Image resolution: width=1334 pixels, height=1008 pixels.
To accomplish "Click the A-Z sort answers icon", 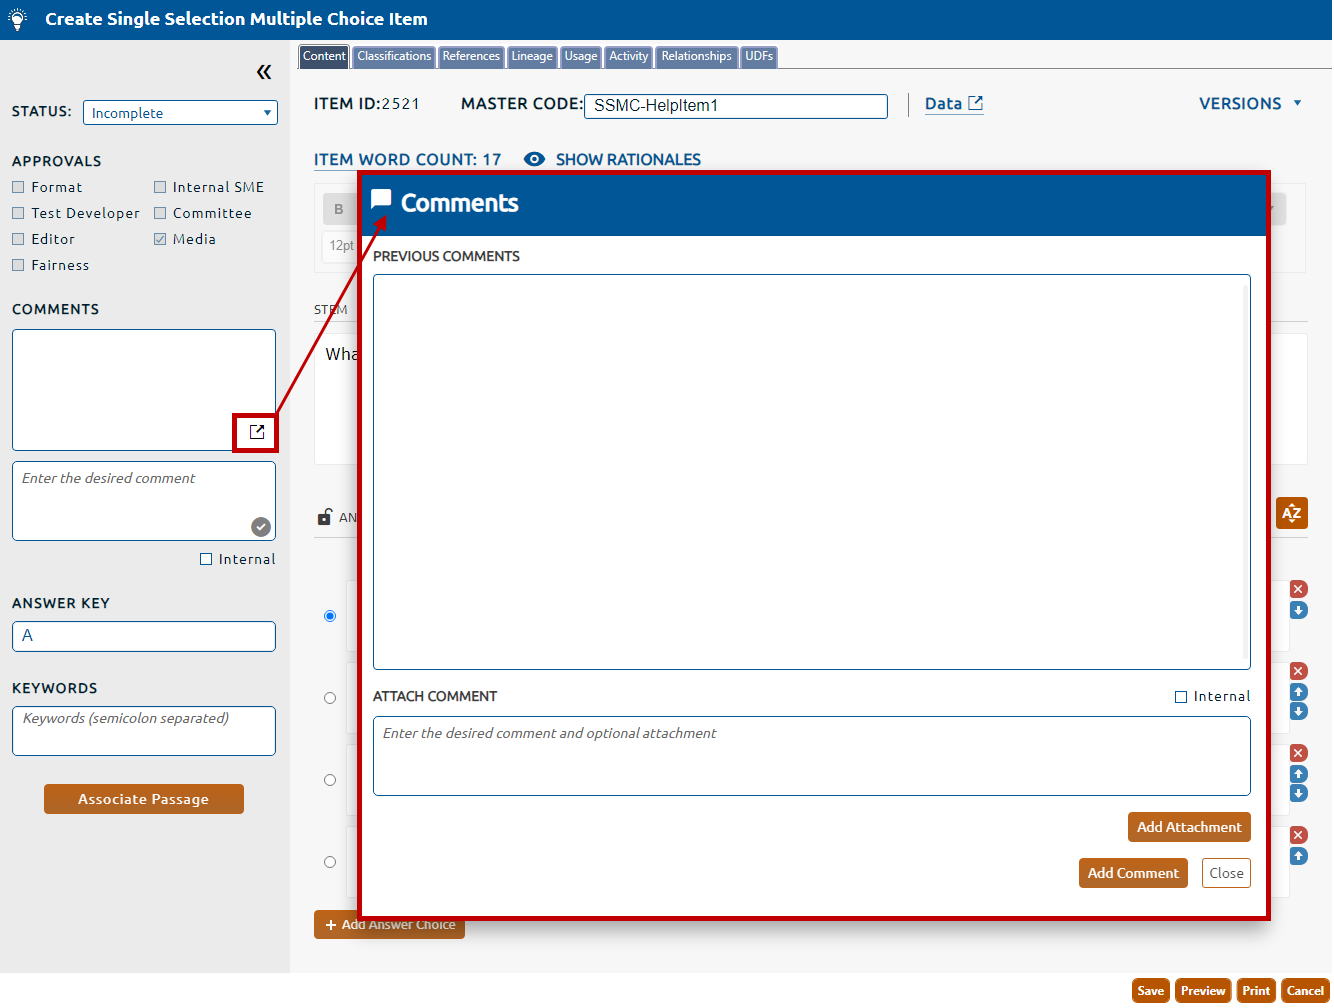I will coord(1291,513).
